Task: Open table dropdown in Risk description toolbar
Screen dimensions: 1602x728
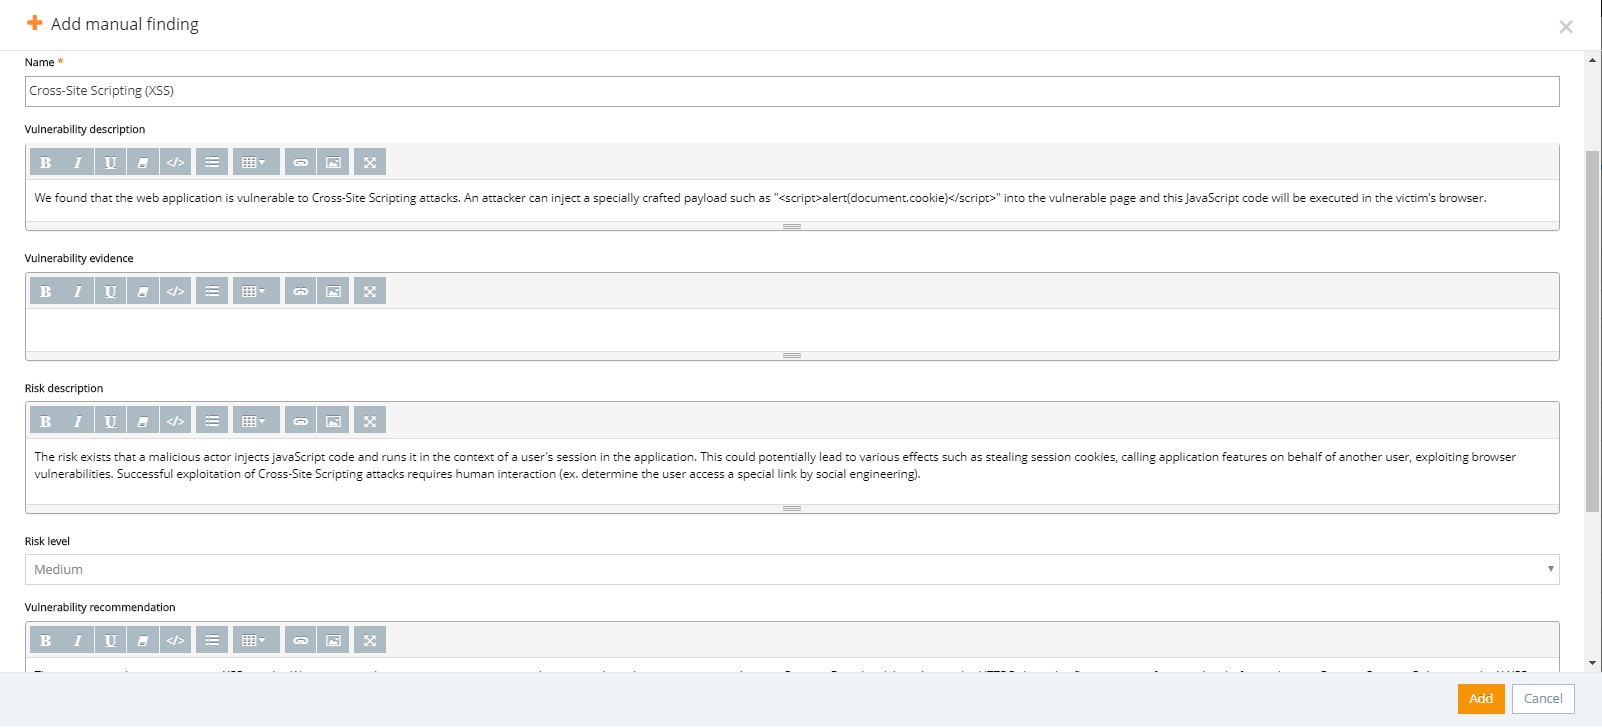Action: tap(255, 421)
